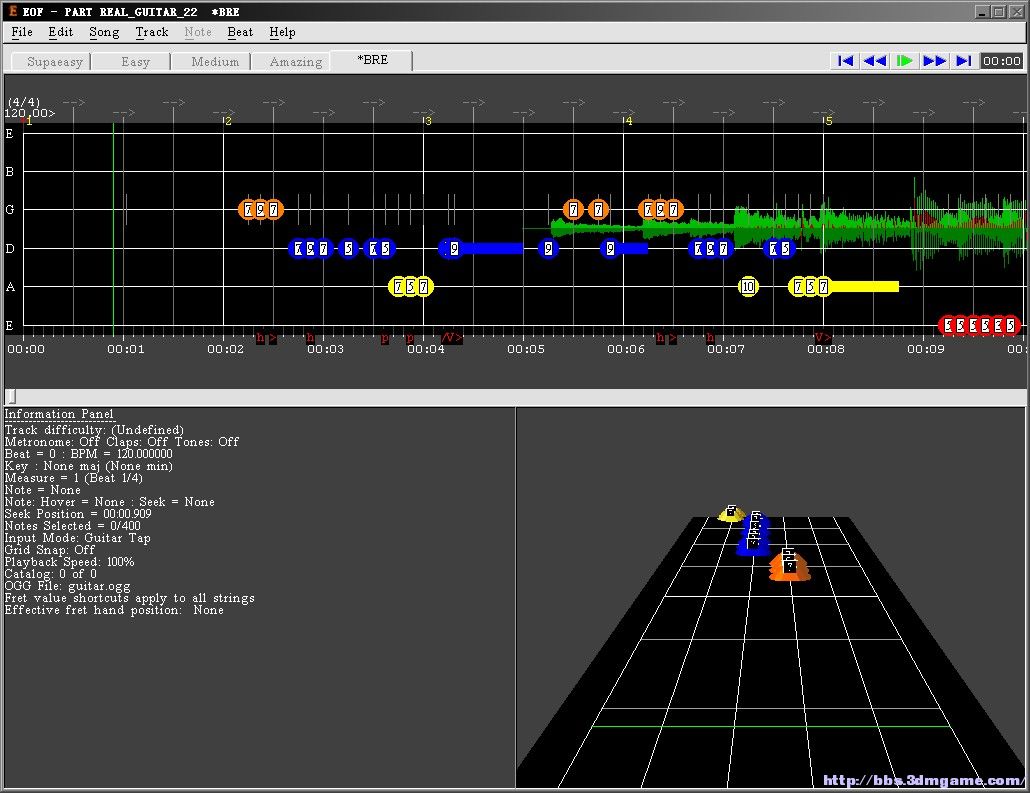Click measure marker 5 in the beat ruler
Screen dimensions: 1030x793
pos(828,121)
